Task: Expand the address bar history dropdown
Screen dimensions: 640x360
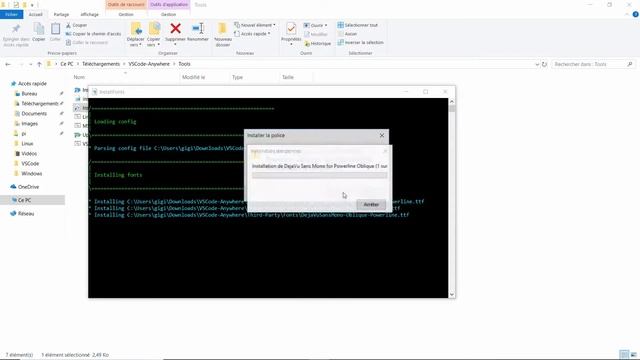Action: click(x=537, y=64)
